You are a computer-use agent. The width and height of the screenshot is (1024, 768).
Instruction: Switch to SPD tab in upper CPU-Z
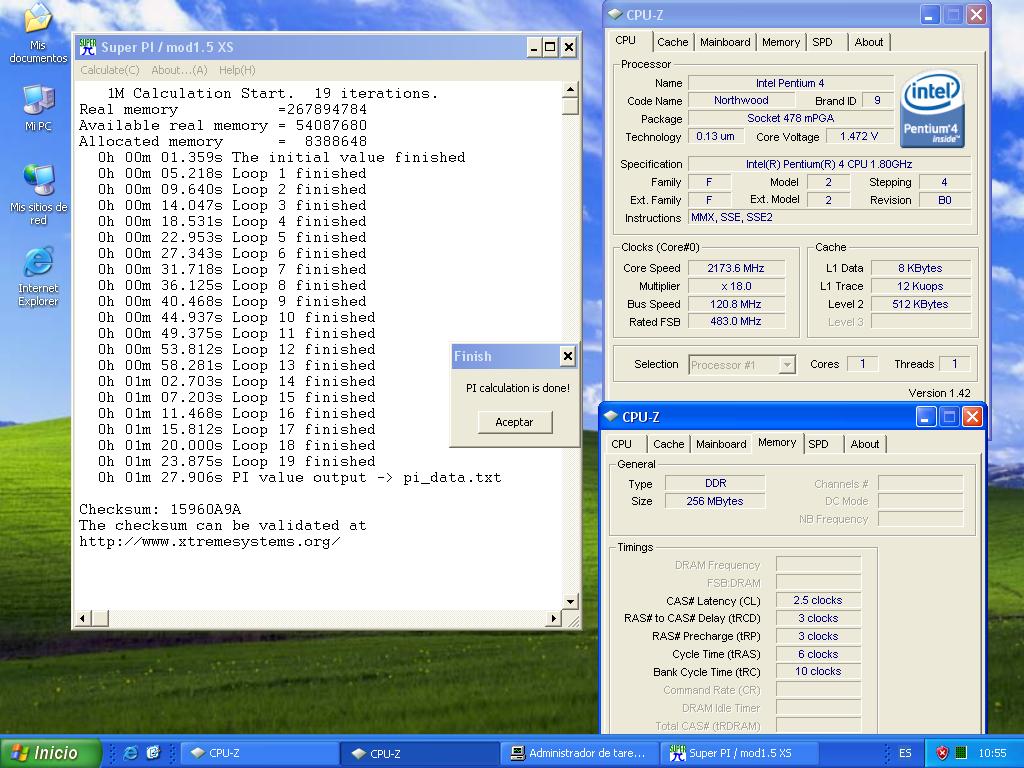(823, 42)
